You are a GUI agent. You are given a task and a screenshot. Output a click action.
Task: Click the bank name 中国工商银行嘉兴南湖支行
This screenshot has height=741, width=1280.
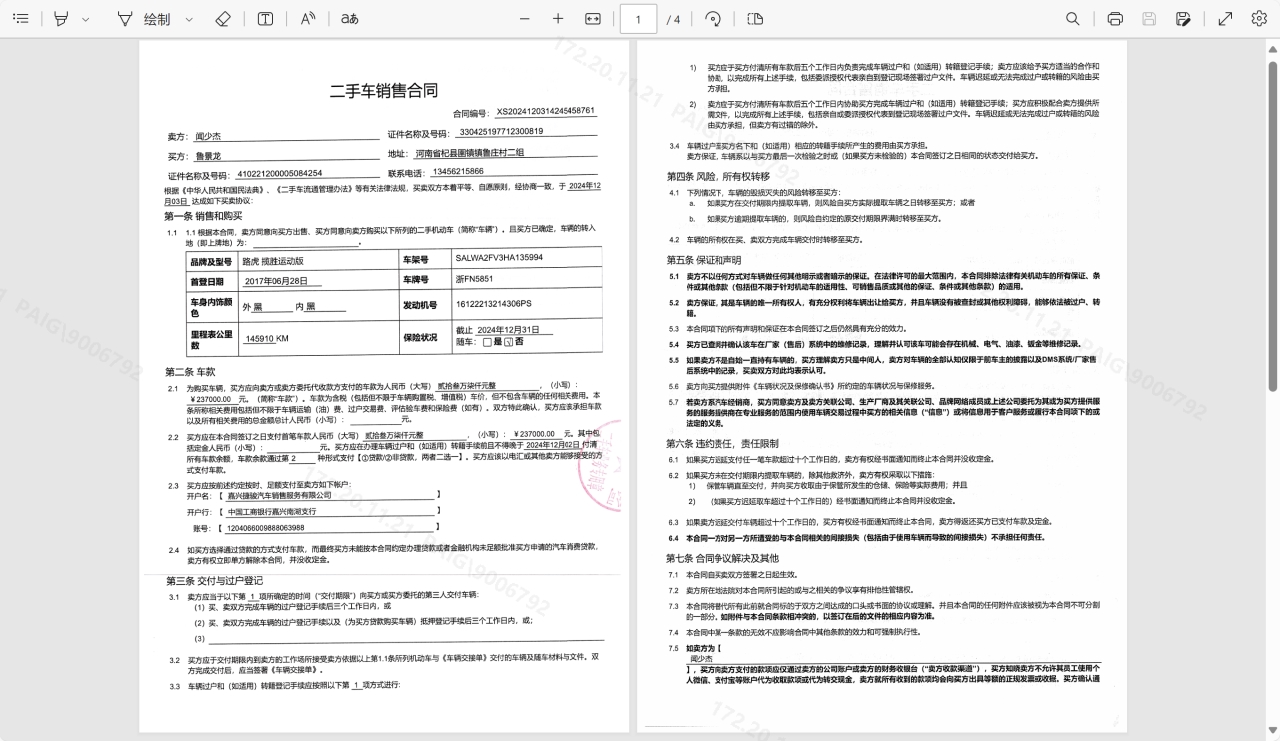click(272, 511)
